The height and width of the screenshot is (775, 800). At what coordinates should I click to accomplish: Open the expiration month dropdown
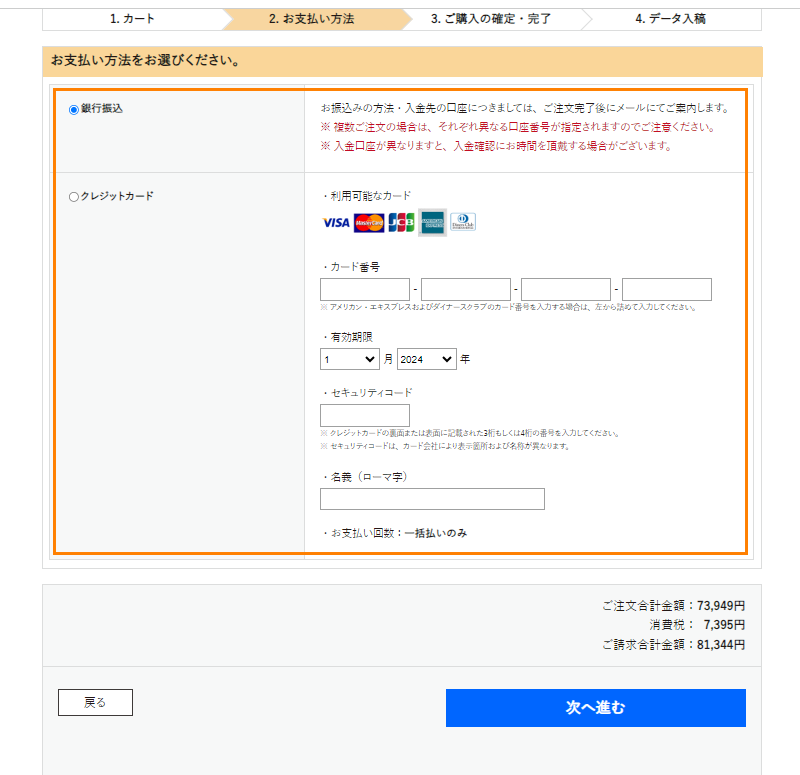click(x=349, y=359)
